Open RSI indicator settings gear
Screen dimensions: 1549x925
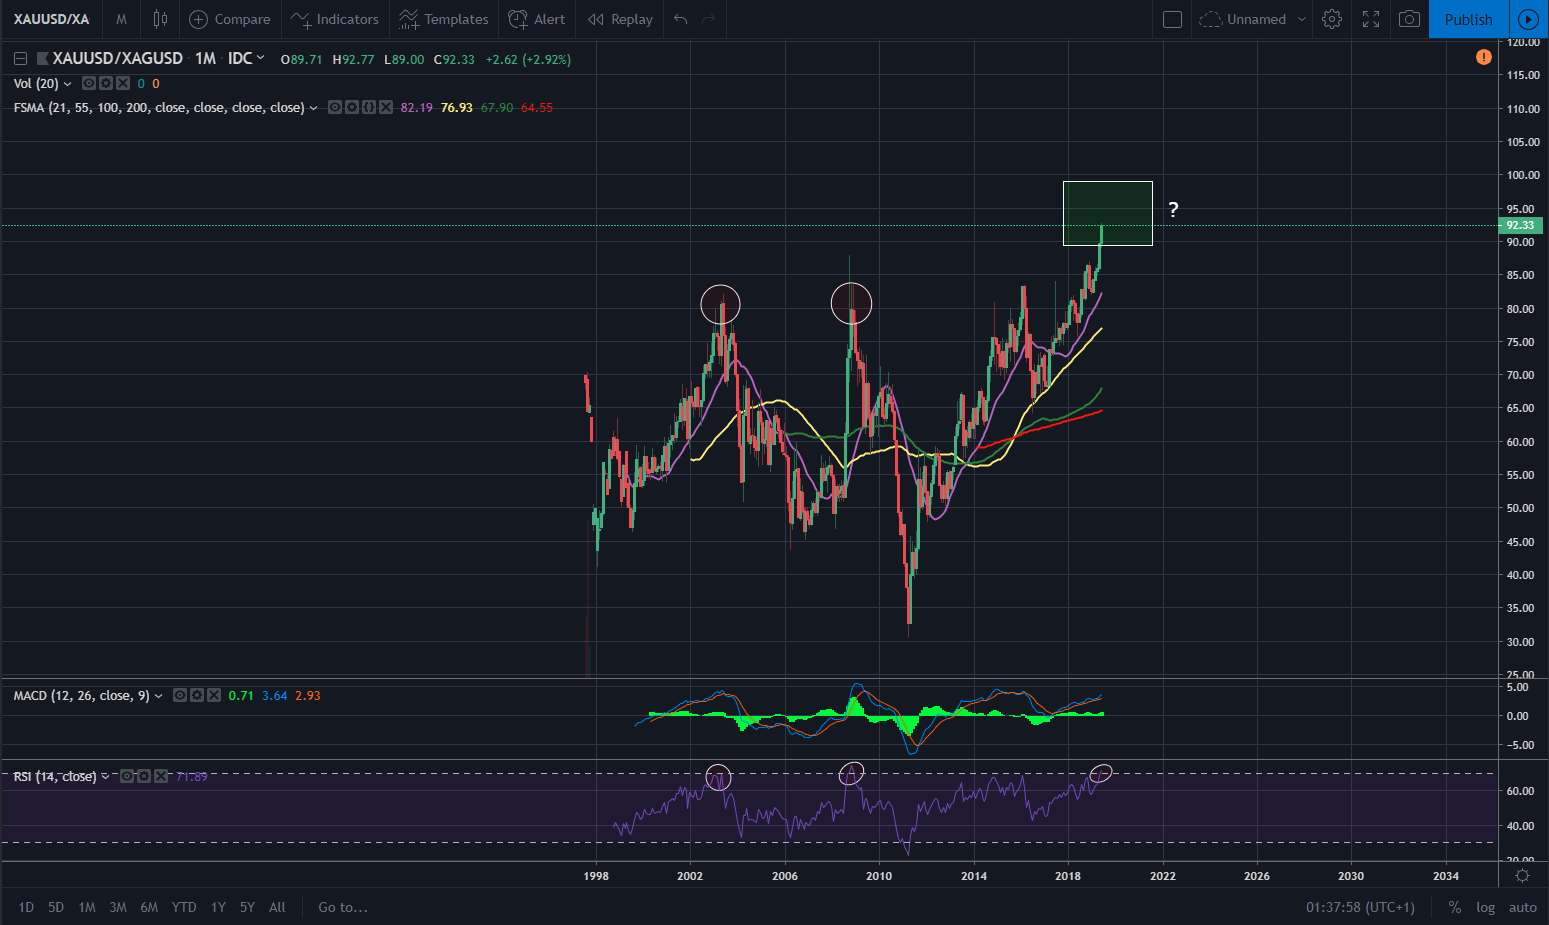coord(144,776)
